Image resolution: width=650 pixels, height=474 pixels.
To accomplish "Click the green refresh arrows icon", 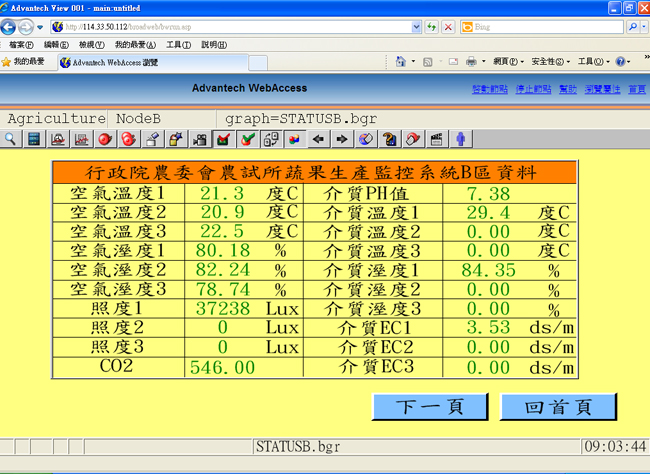I will pyautogui.click(x=432, y=27).
